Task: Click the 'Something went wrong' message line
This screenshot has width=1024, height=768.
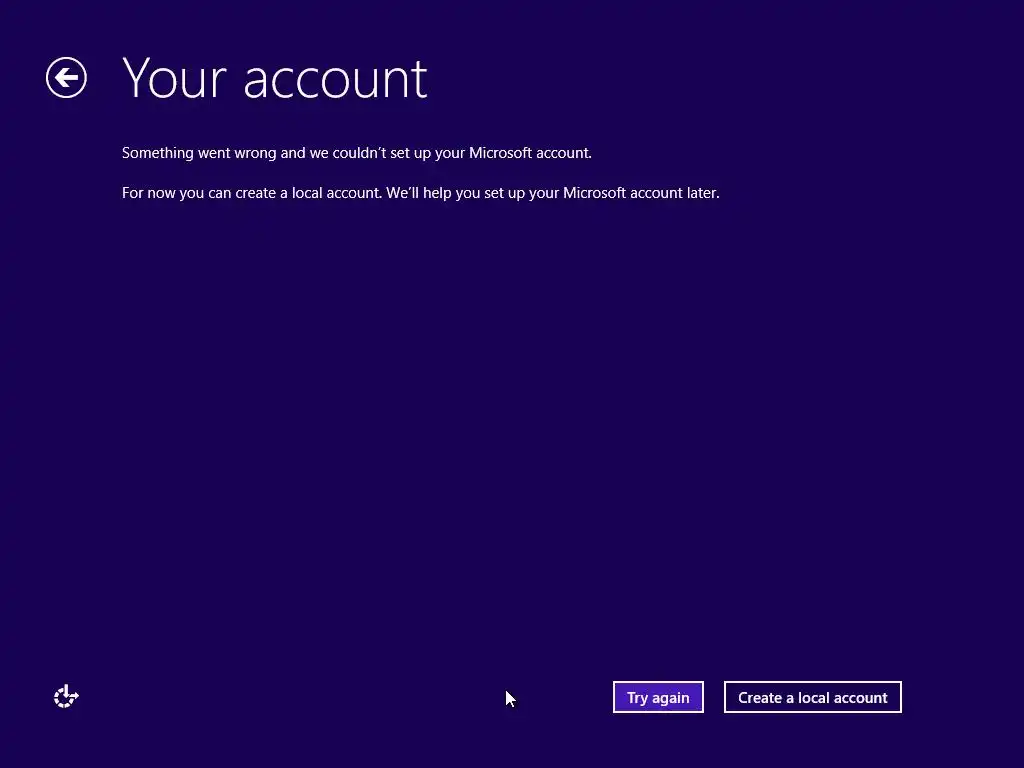Action: 357,153
